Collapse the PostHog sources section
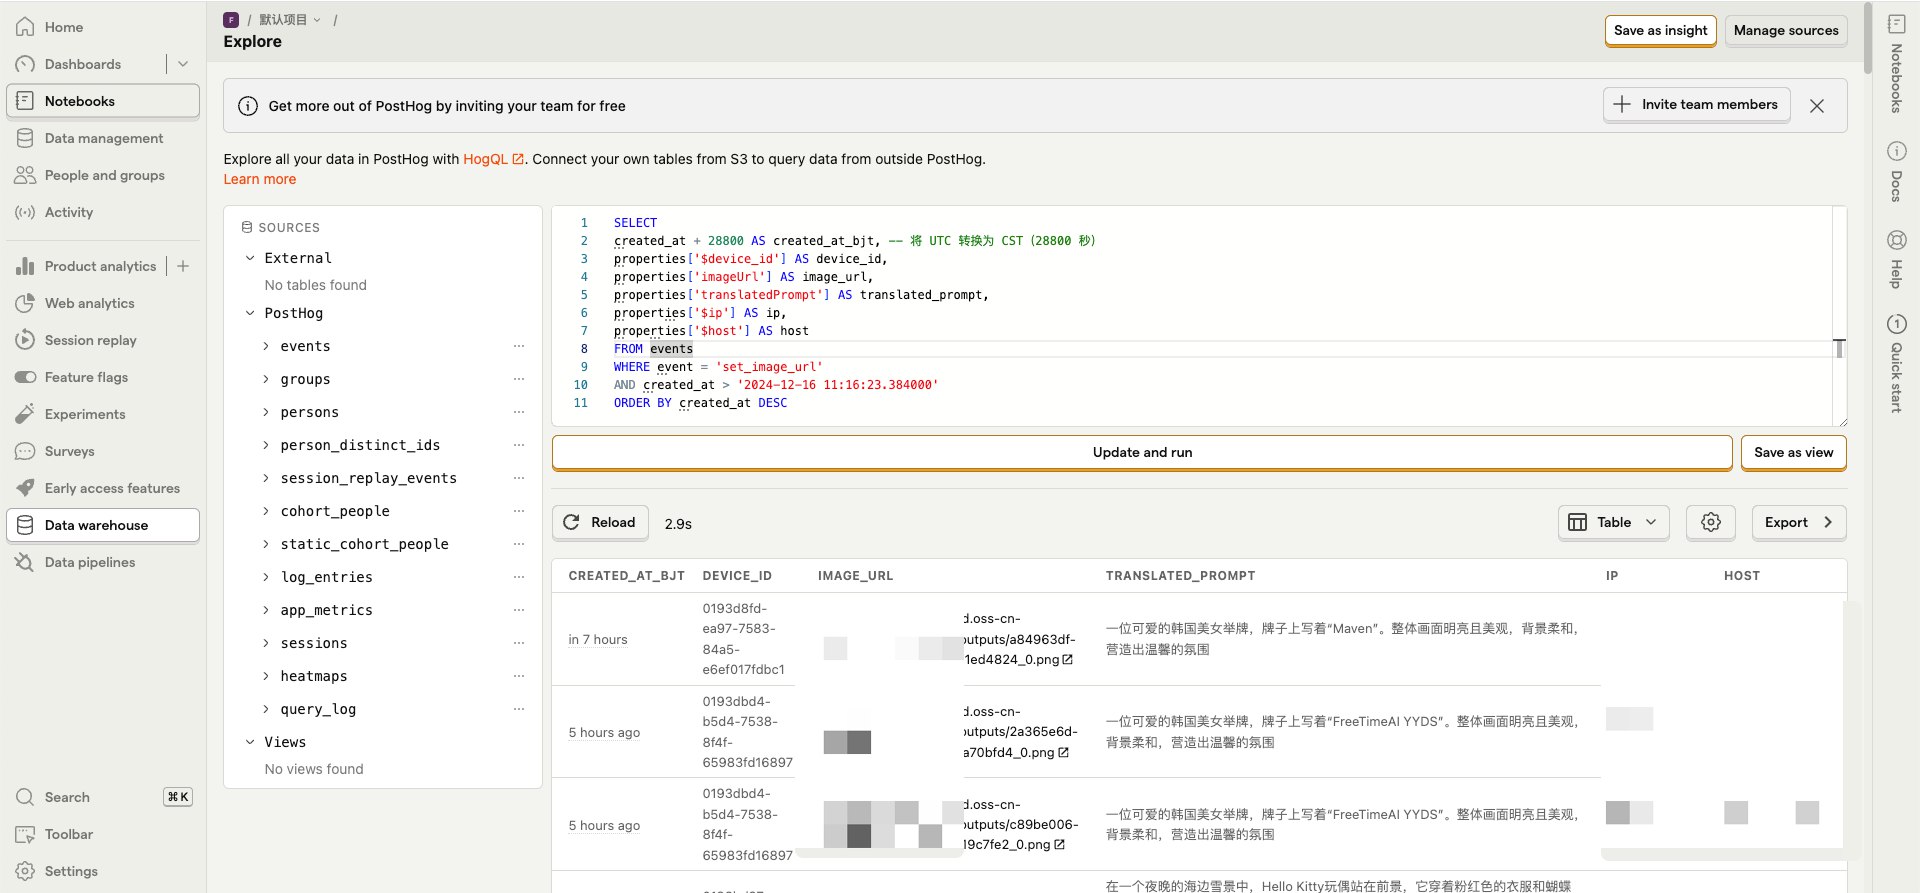This screenshot has height=893, width=1920. pyautogui.click(x=250, y=313)
